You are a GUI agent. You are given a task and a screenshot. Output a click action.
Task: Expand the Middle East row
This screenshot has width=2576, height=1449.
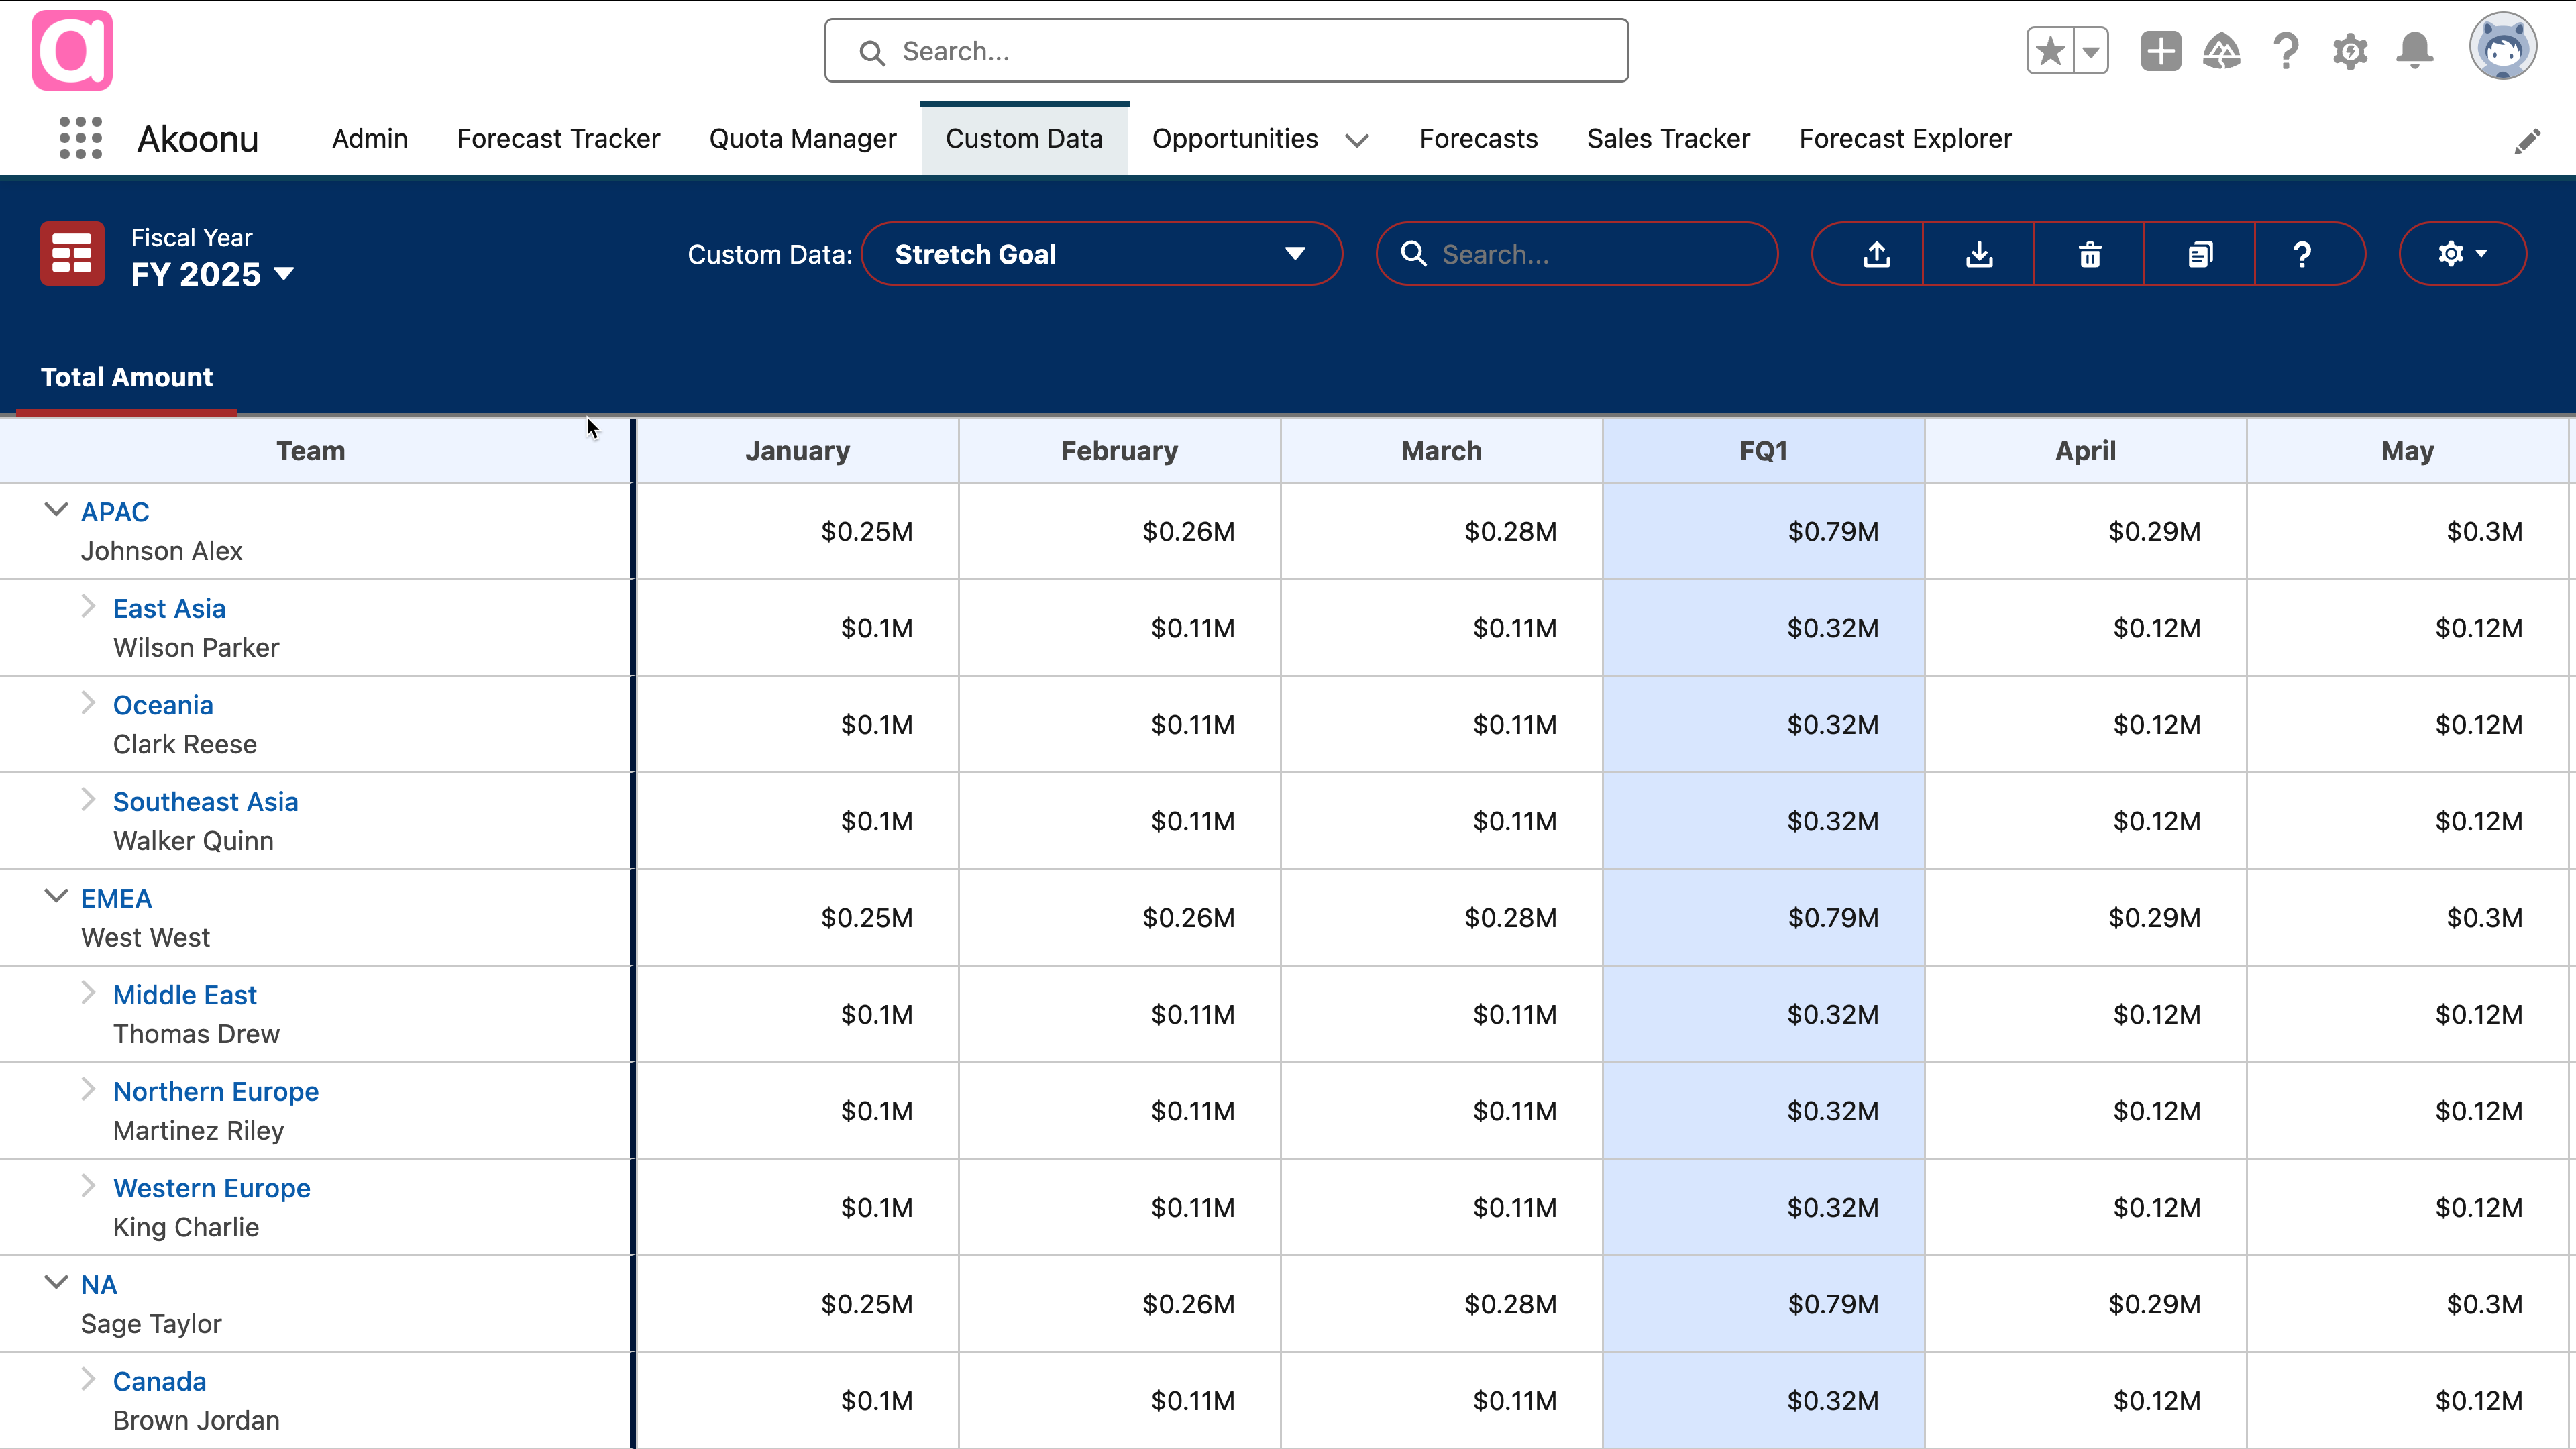pyautogui.click(x=88, y=993)
